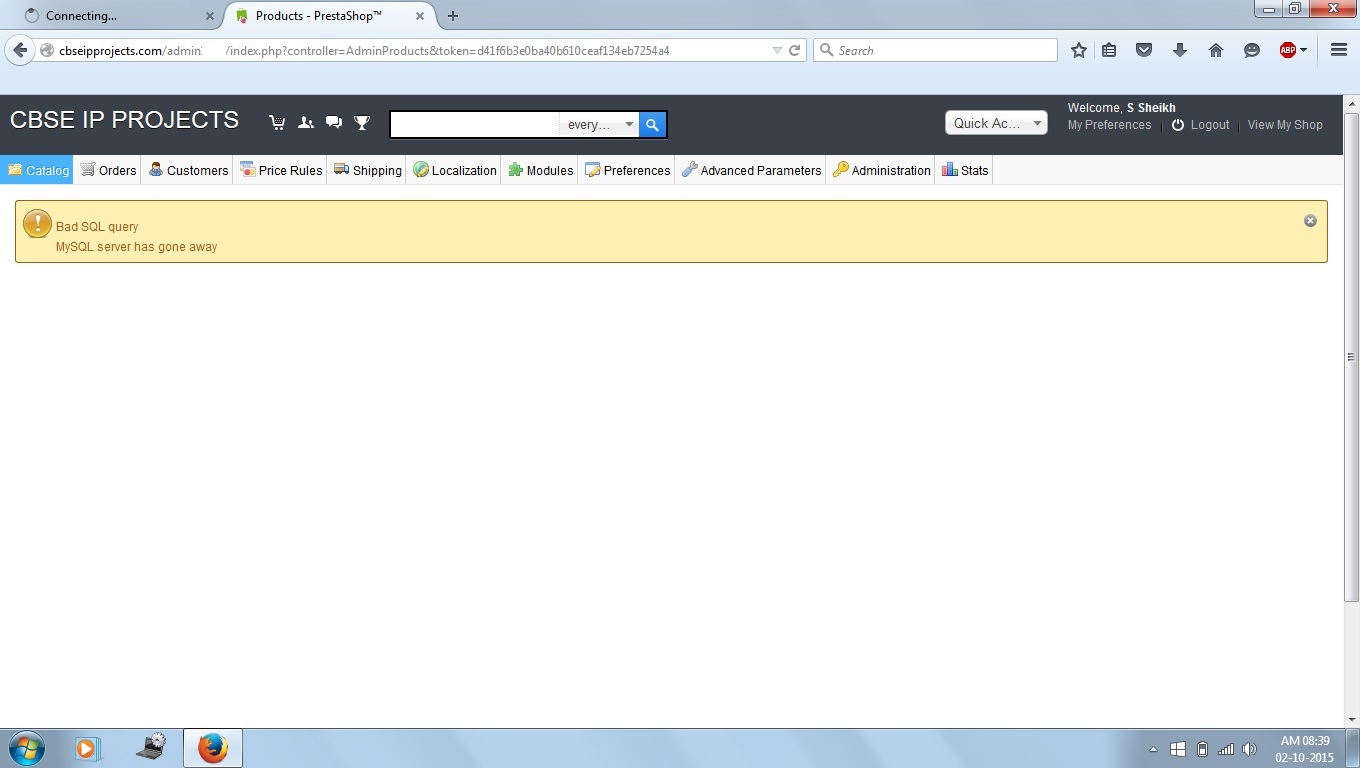
Task: Click the Firefox Hello smiley icon
Action: (x=1251, y=50)
